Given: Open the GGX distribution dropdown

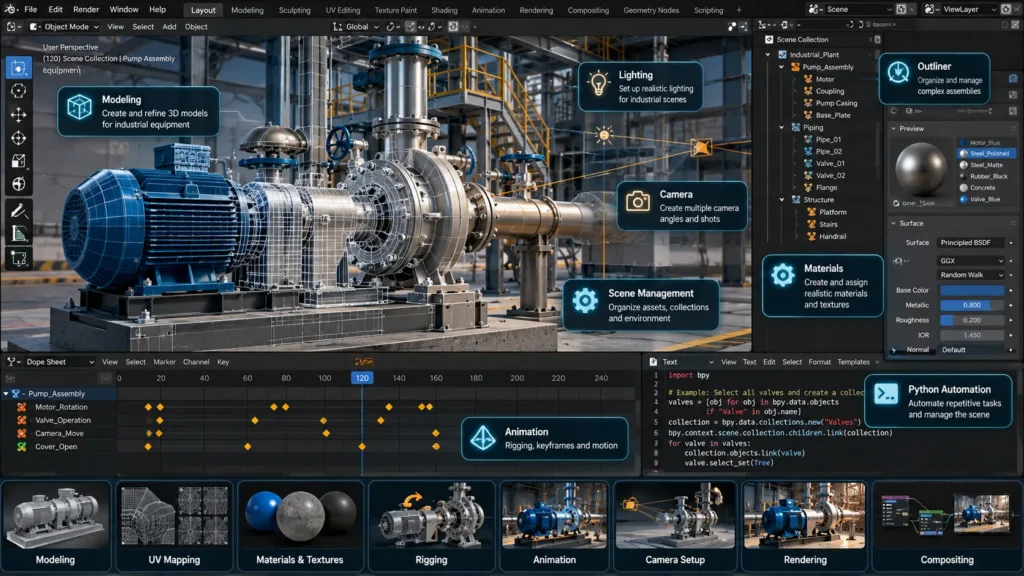Looking at the screenshot, I should coord(971,261).
